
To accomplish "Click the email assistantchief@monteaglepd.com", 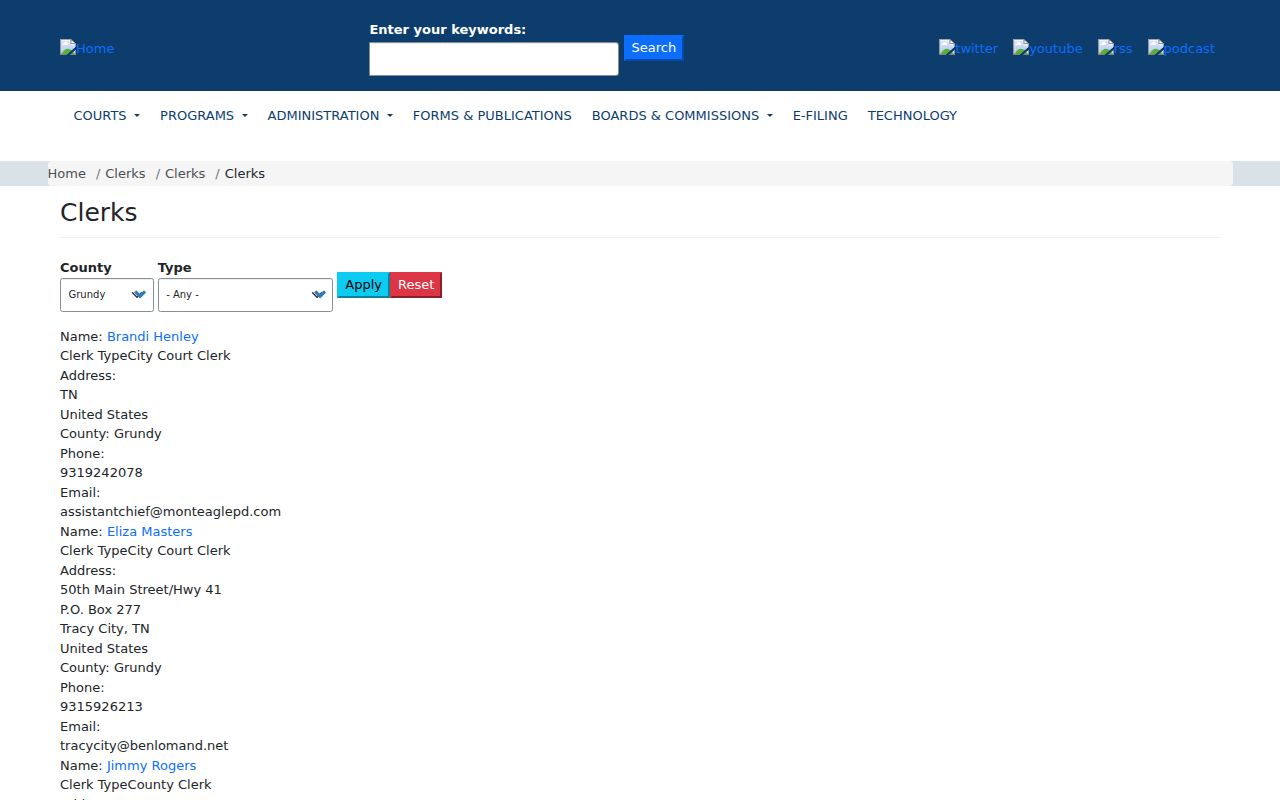I will pos(170,511).
